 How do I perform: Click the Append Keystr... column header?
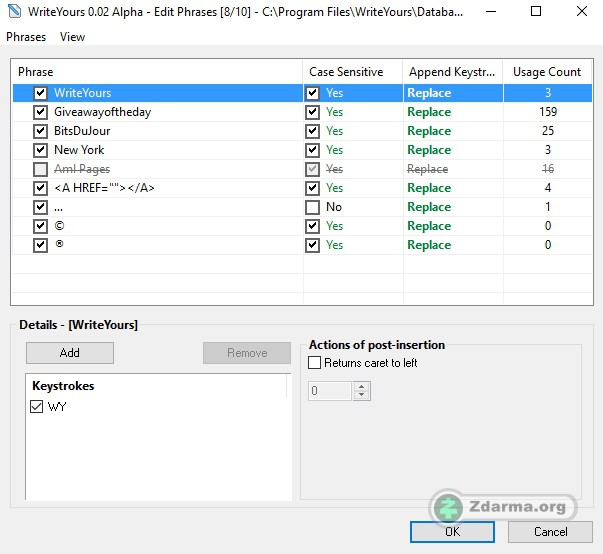[453, 72]
